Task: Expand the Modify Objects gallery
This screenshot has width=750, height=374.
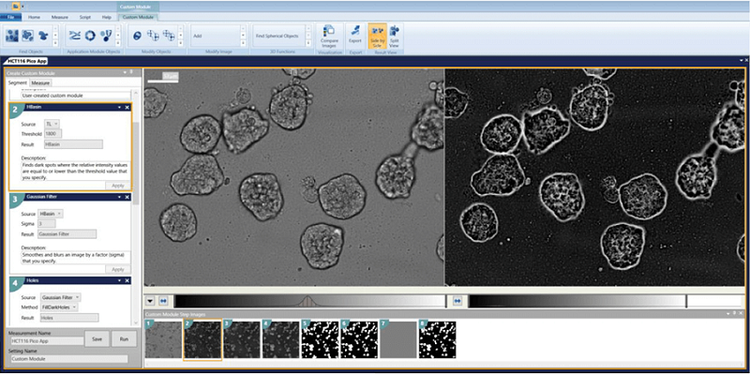Action: (181, 43)
